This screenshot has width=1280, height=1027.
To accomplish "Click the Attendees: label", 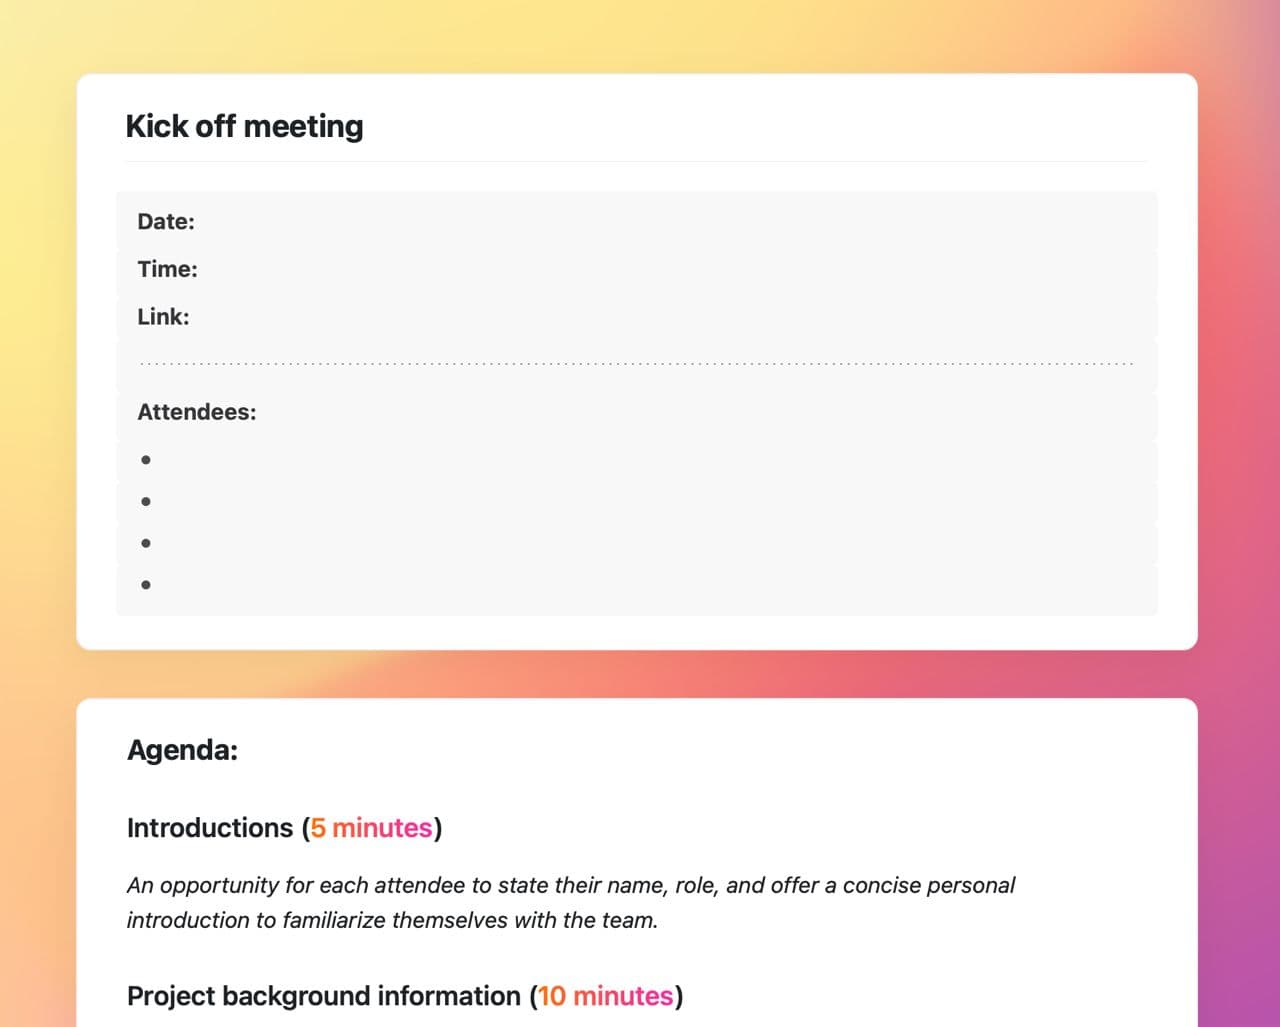I will [196, 412].
